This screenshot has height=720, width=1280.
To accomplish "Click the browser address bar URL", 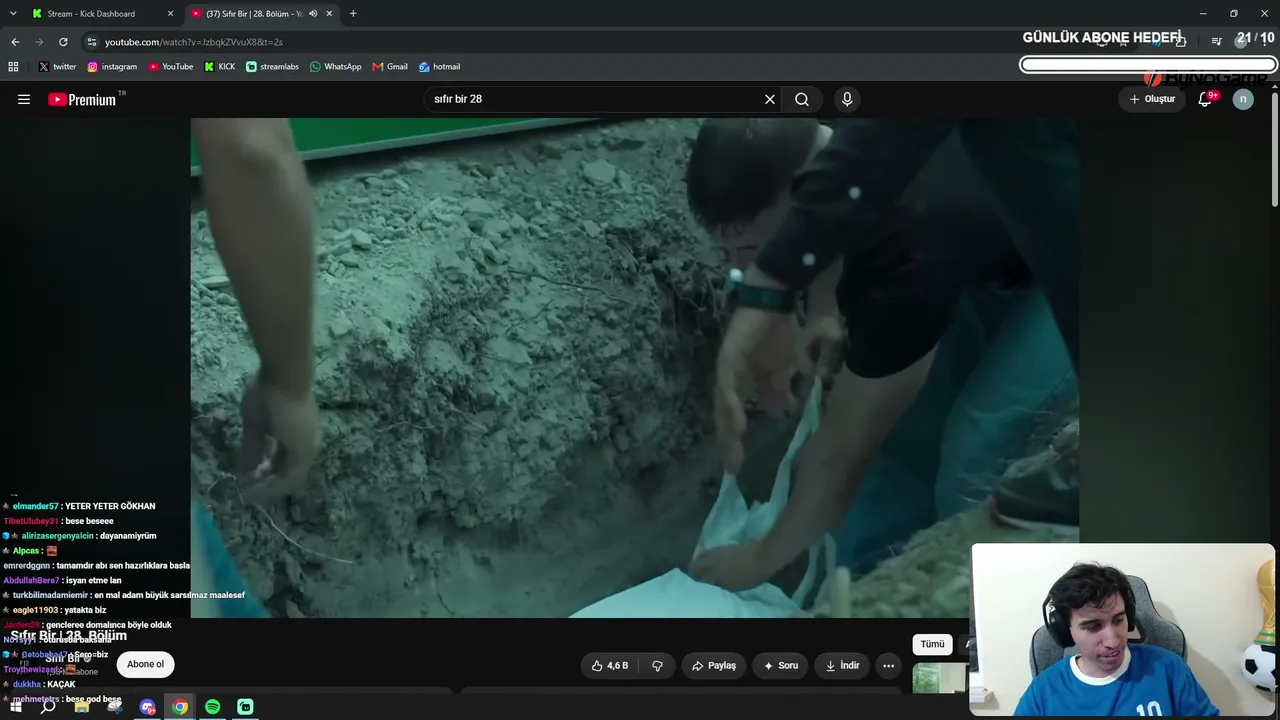I will (x=194, y=42).
